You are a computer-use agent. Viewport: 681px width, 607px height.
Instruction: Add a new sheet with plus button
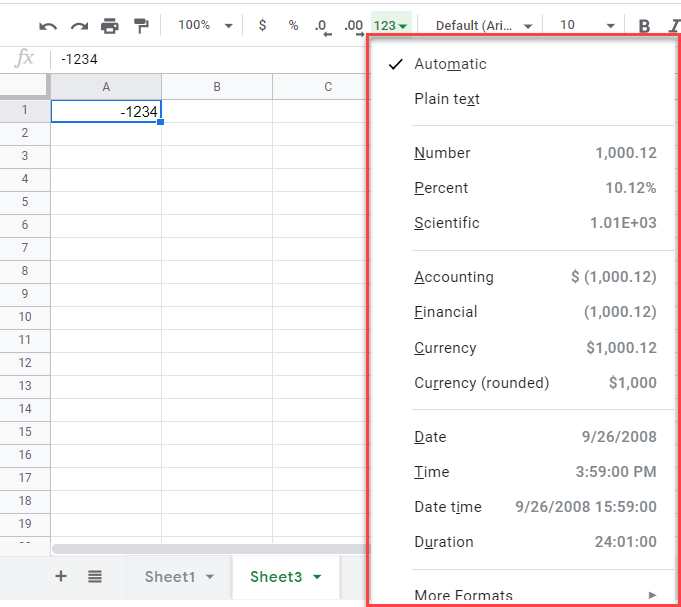coord(61,576)
